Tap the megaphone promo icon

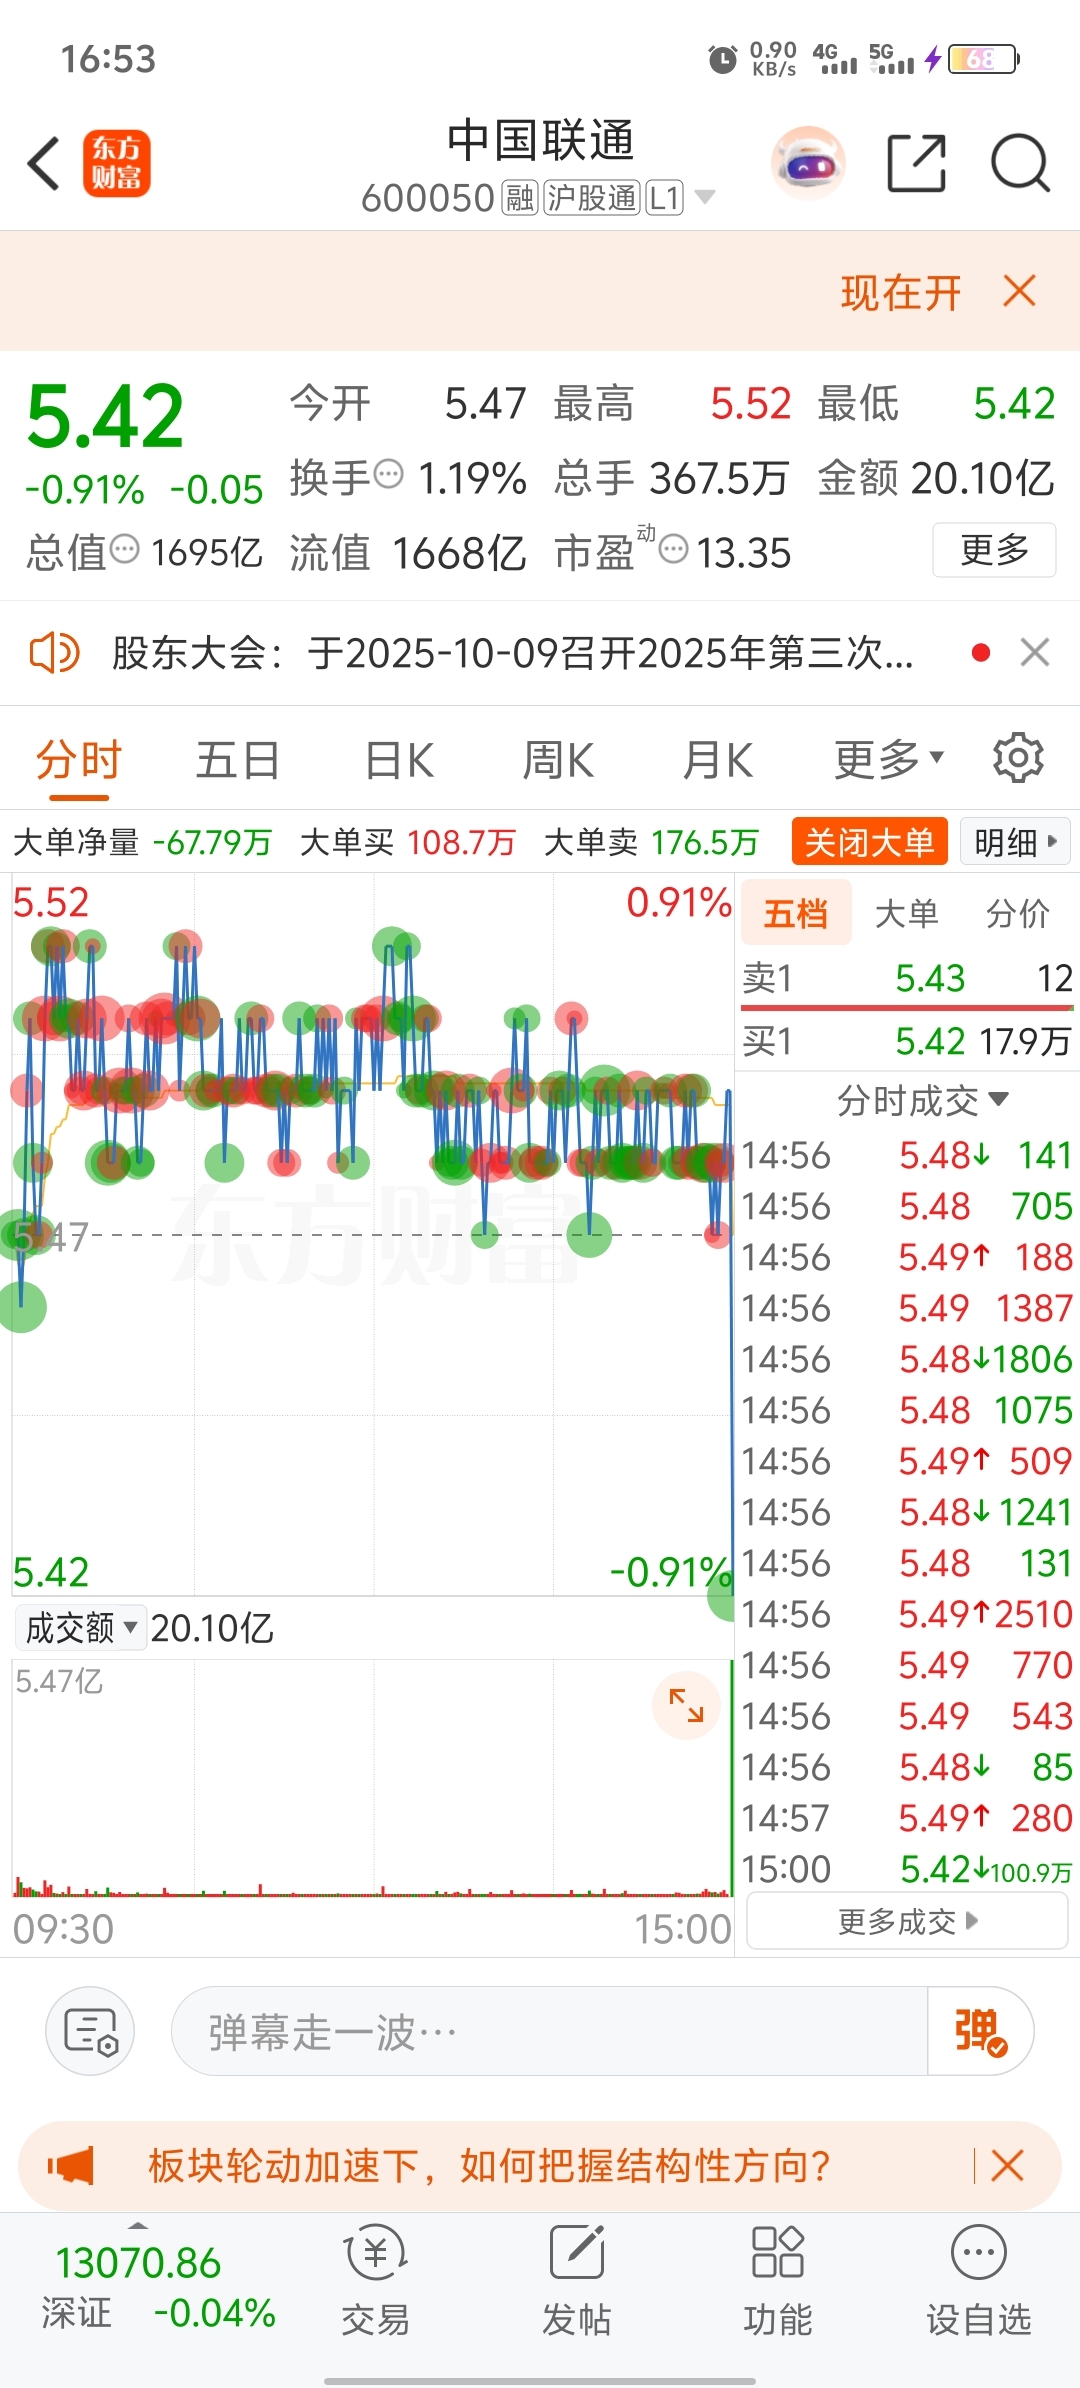click(70, 2166)
